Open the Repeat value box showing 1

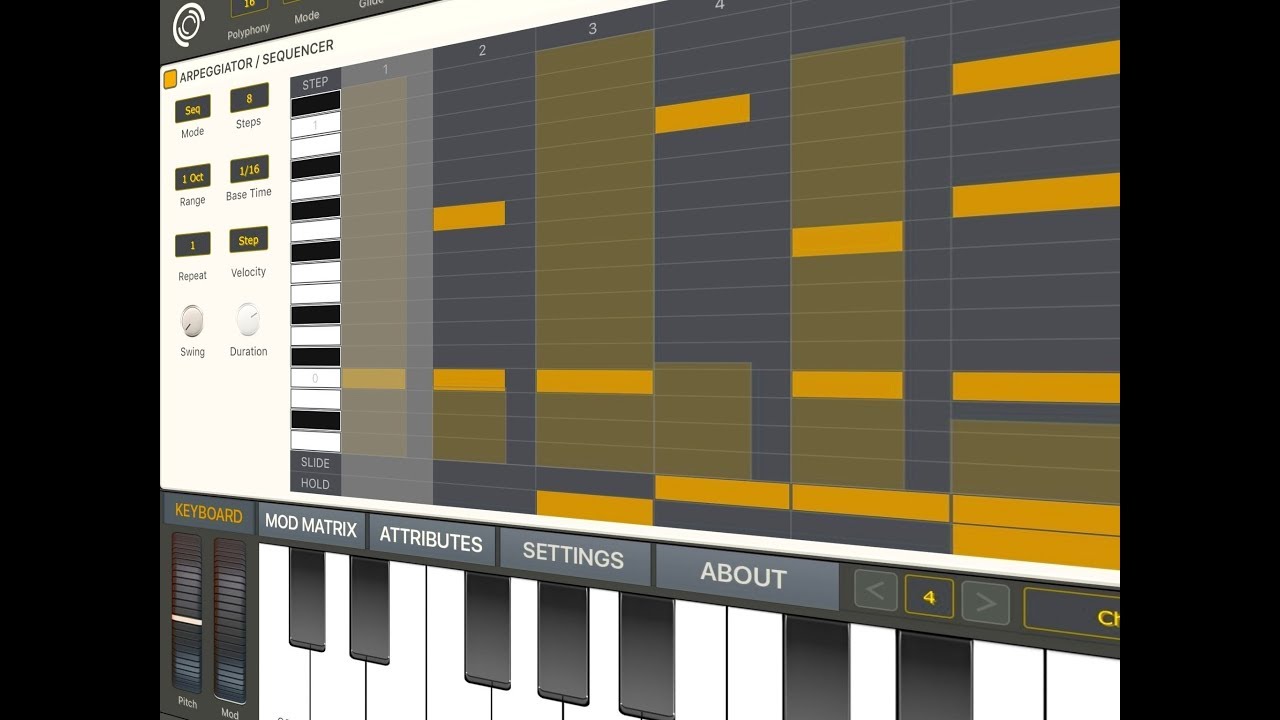coord(192,246)
